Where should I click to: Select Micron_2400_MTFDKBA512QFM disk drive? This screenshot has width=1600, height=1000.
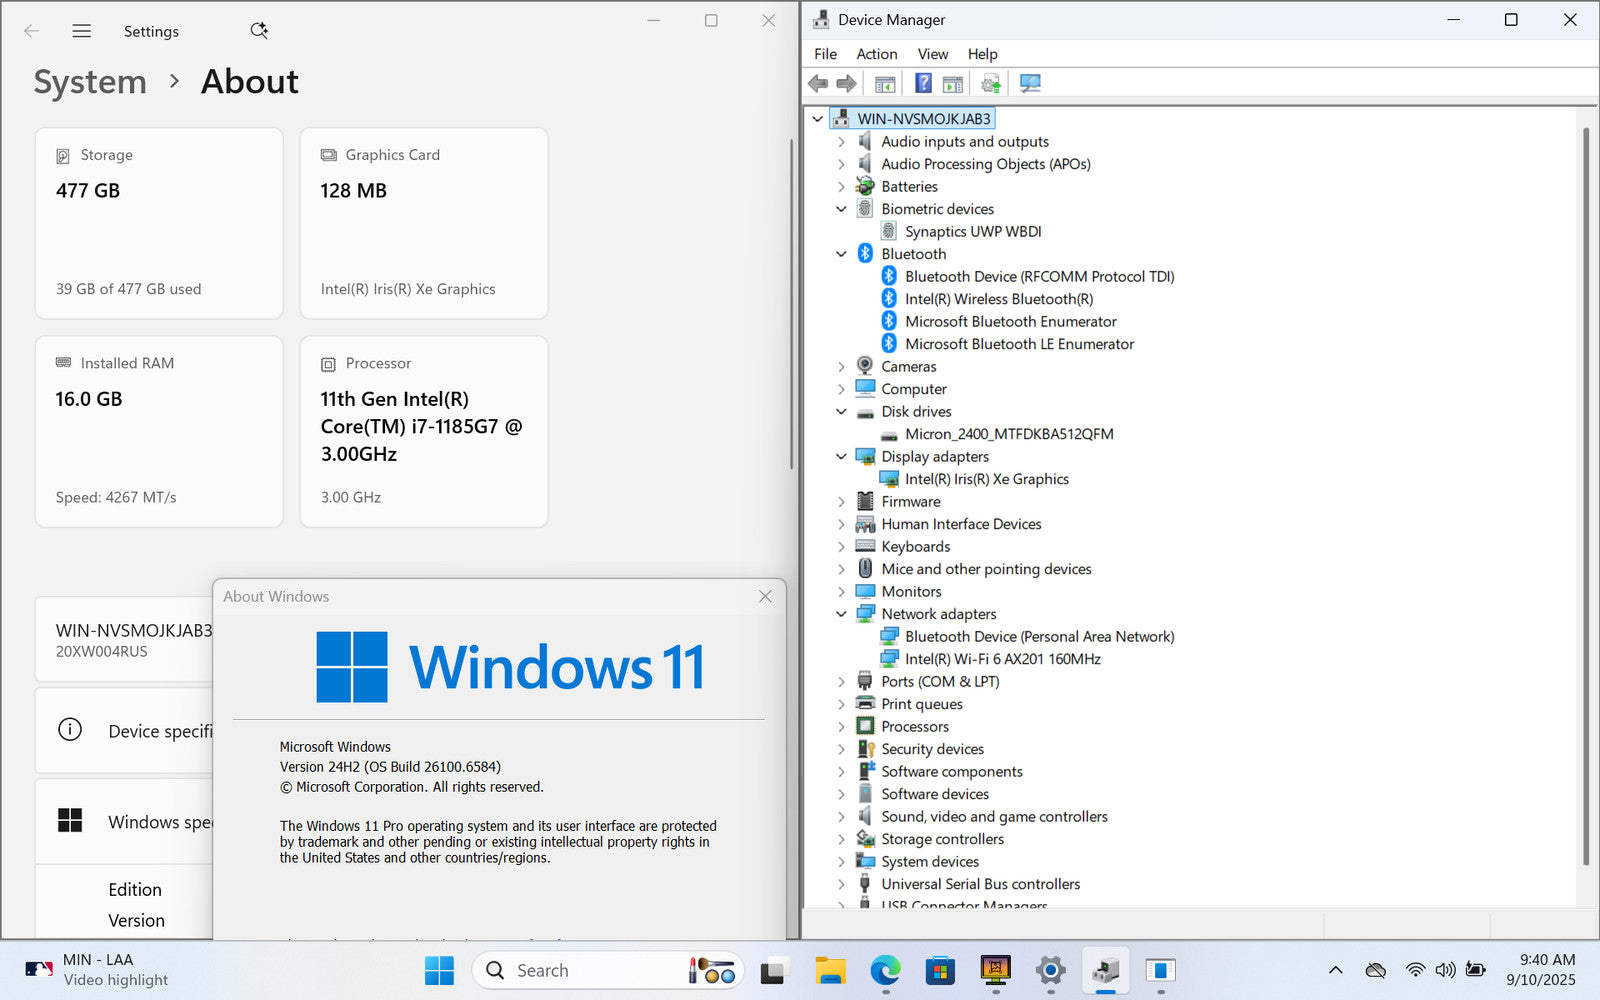tap(1009, 434)
